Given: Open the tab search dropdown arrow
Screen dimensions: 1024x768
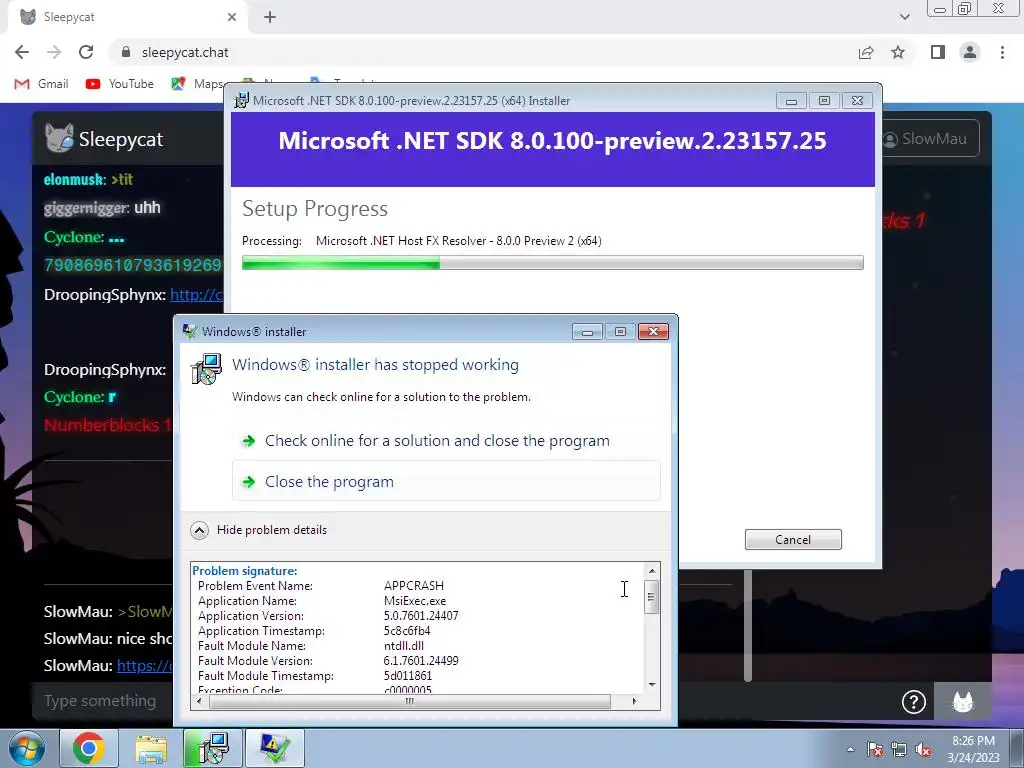Looking at the screenshot, I should [904, 17].
